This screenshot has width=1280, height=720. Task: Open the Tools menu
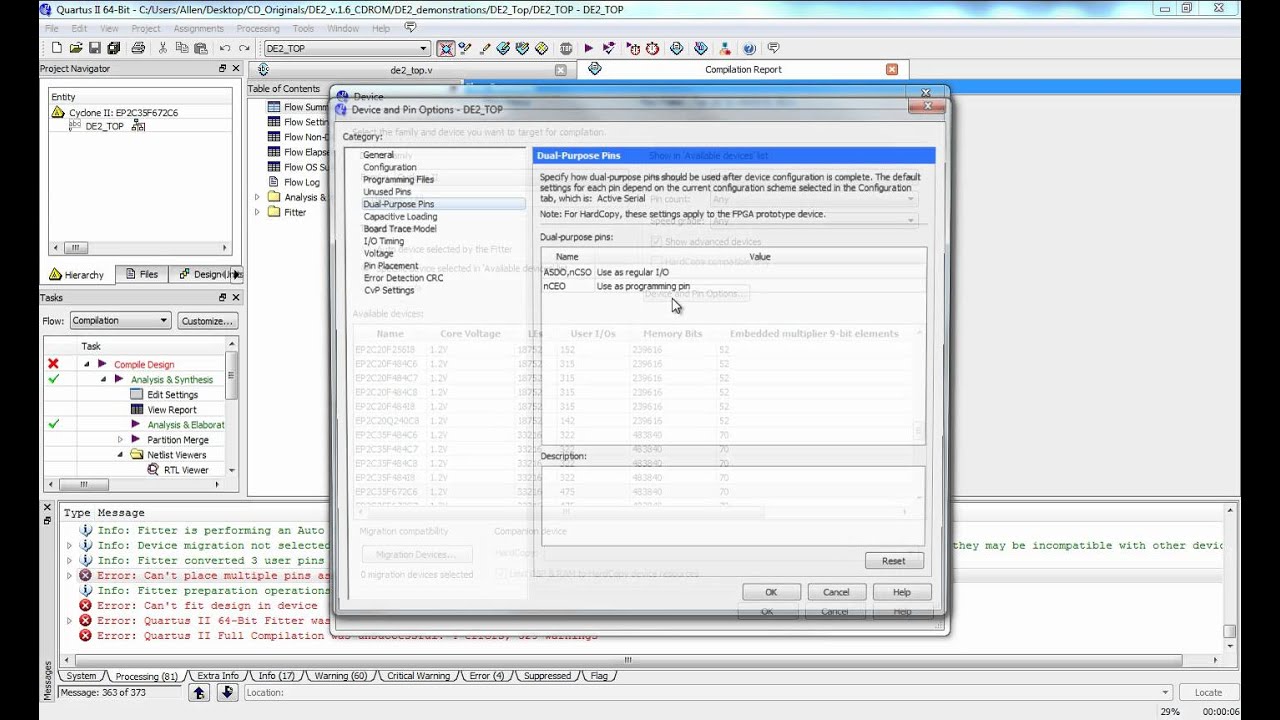click(x=303, y=28)
